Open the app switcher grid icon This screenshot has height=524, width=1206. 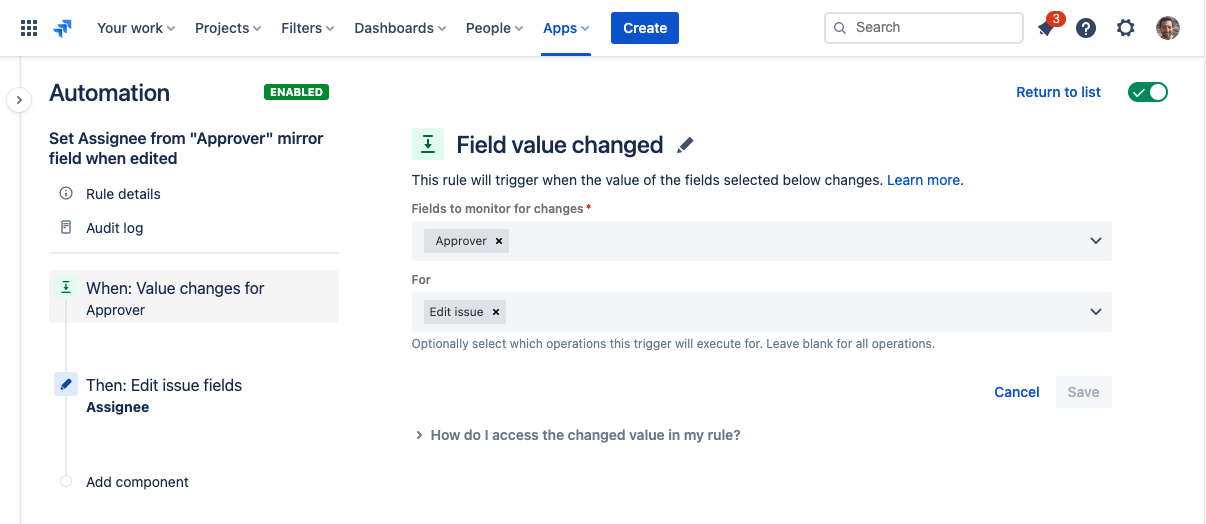point(29,28)
